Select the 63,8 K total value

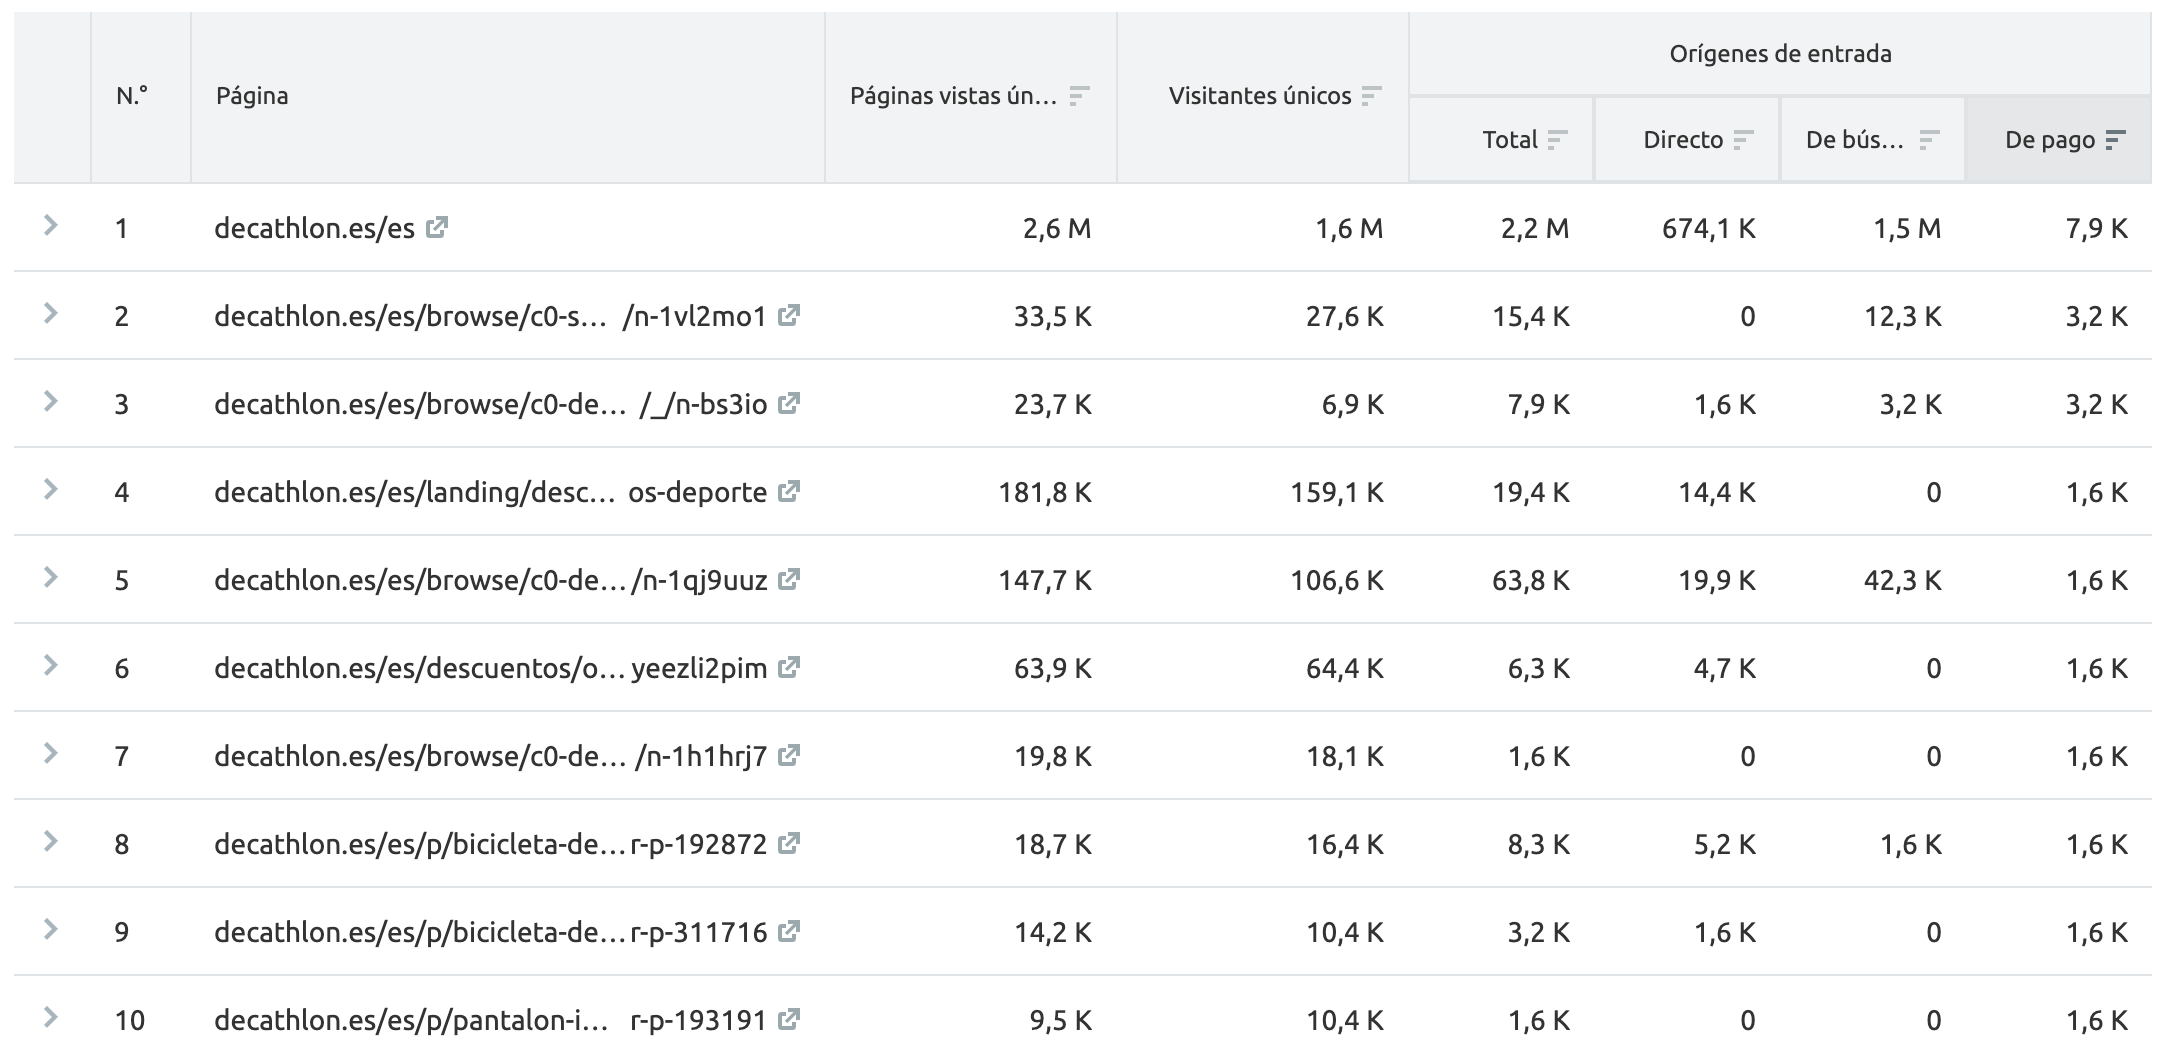point(1531,581)
